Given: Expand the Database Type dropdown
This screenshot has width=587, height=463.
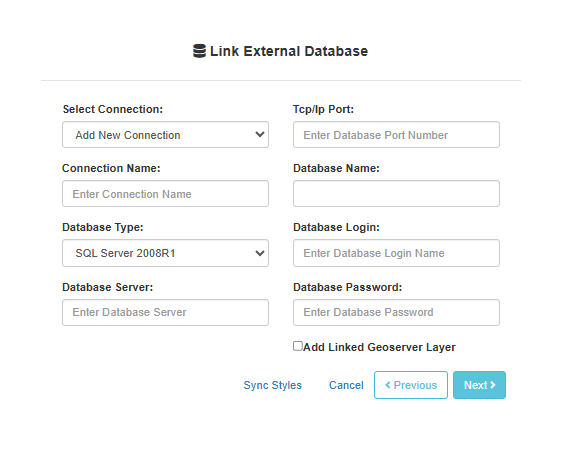Looking at the screenshot, I should pos(165,253).
